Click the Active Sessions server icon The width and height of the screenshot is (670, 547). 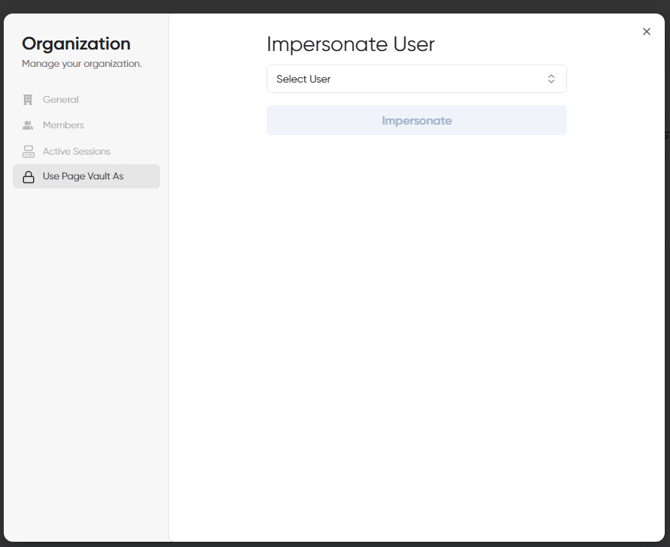coord(28,151)
